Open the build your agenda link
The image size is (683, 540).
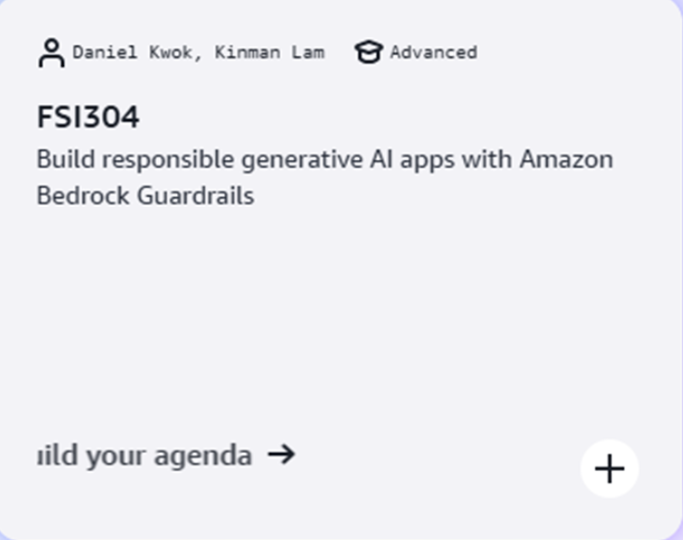coord(145,456)
